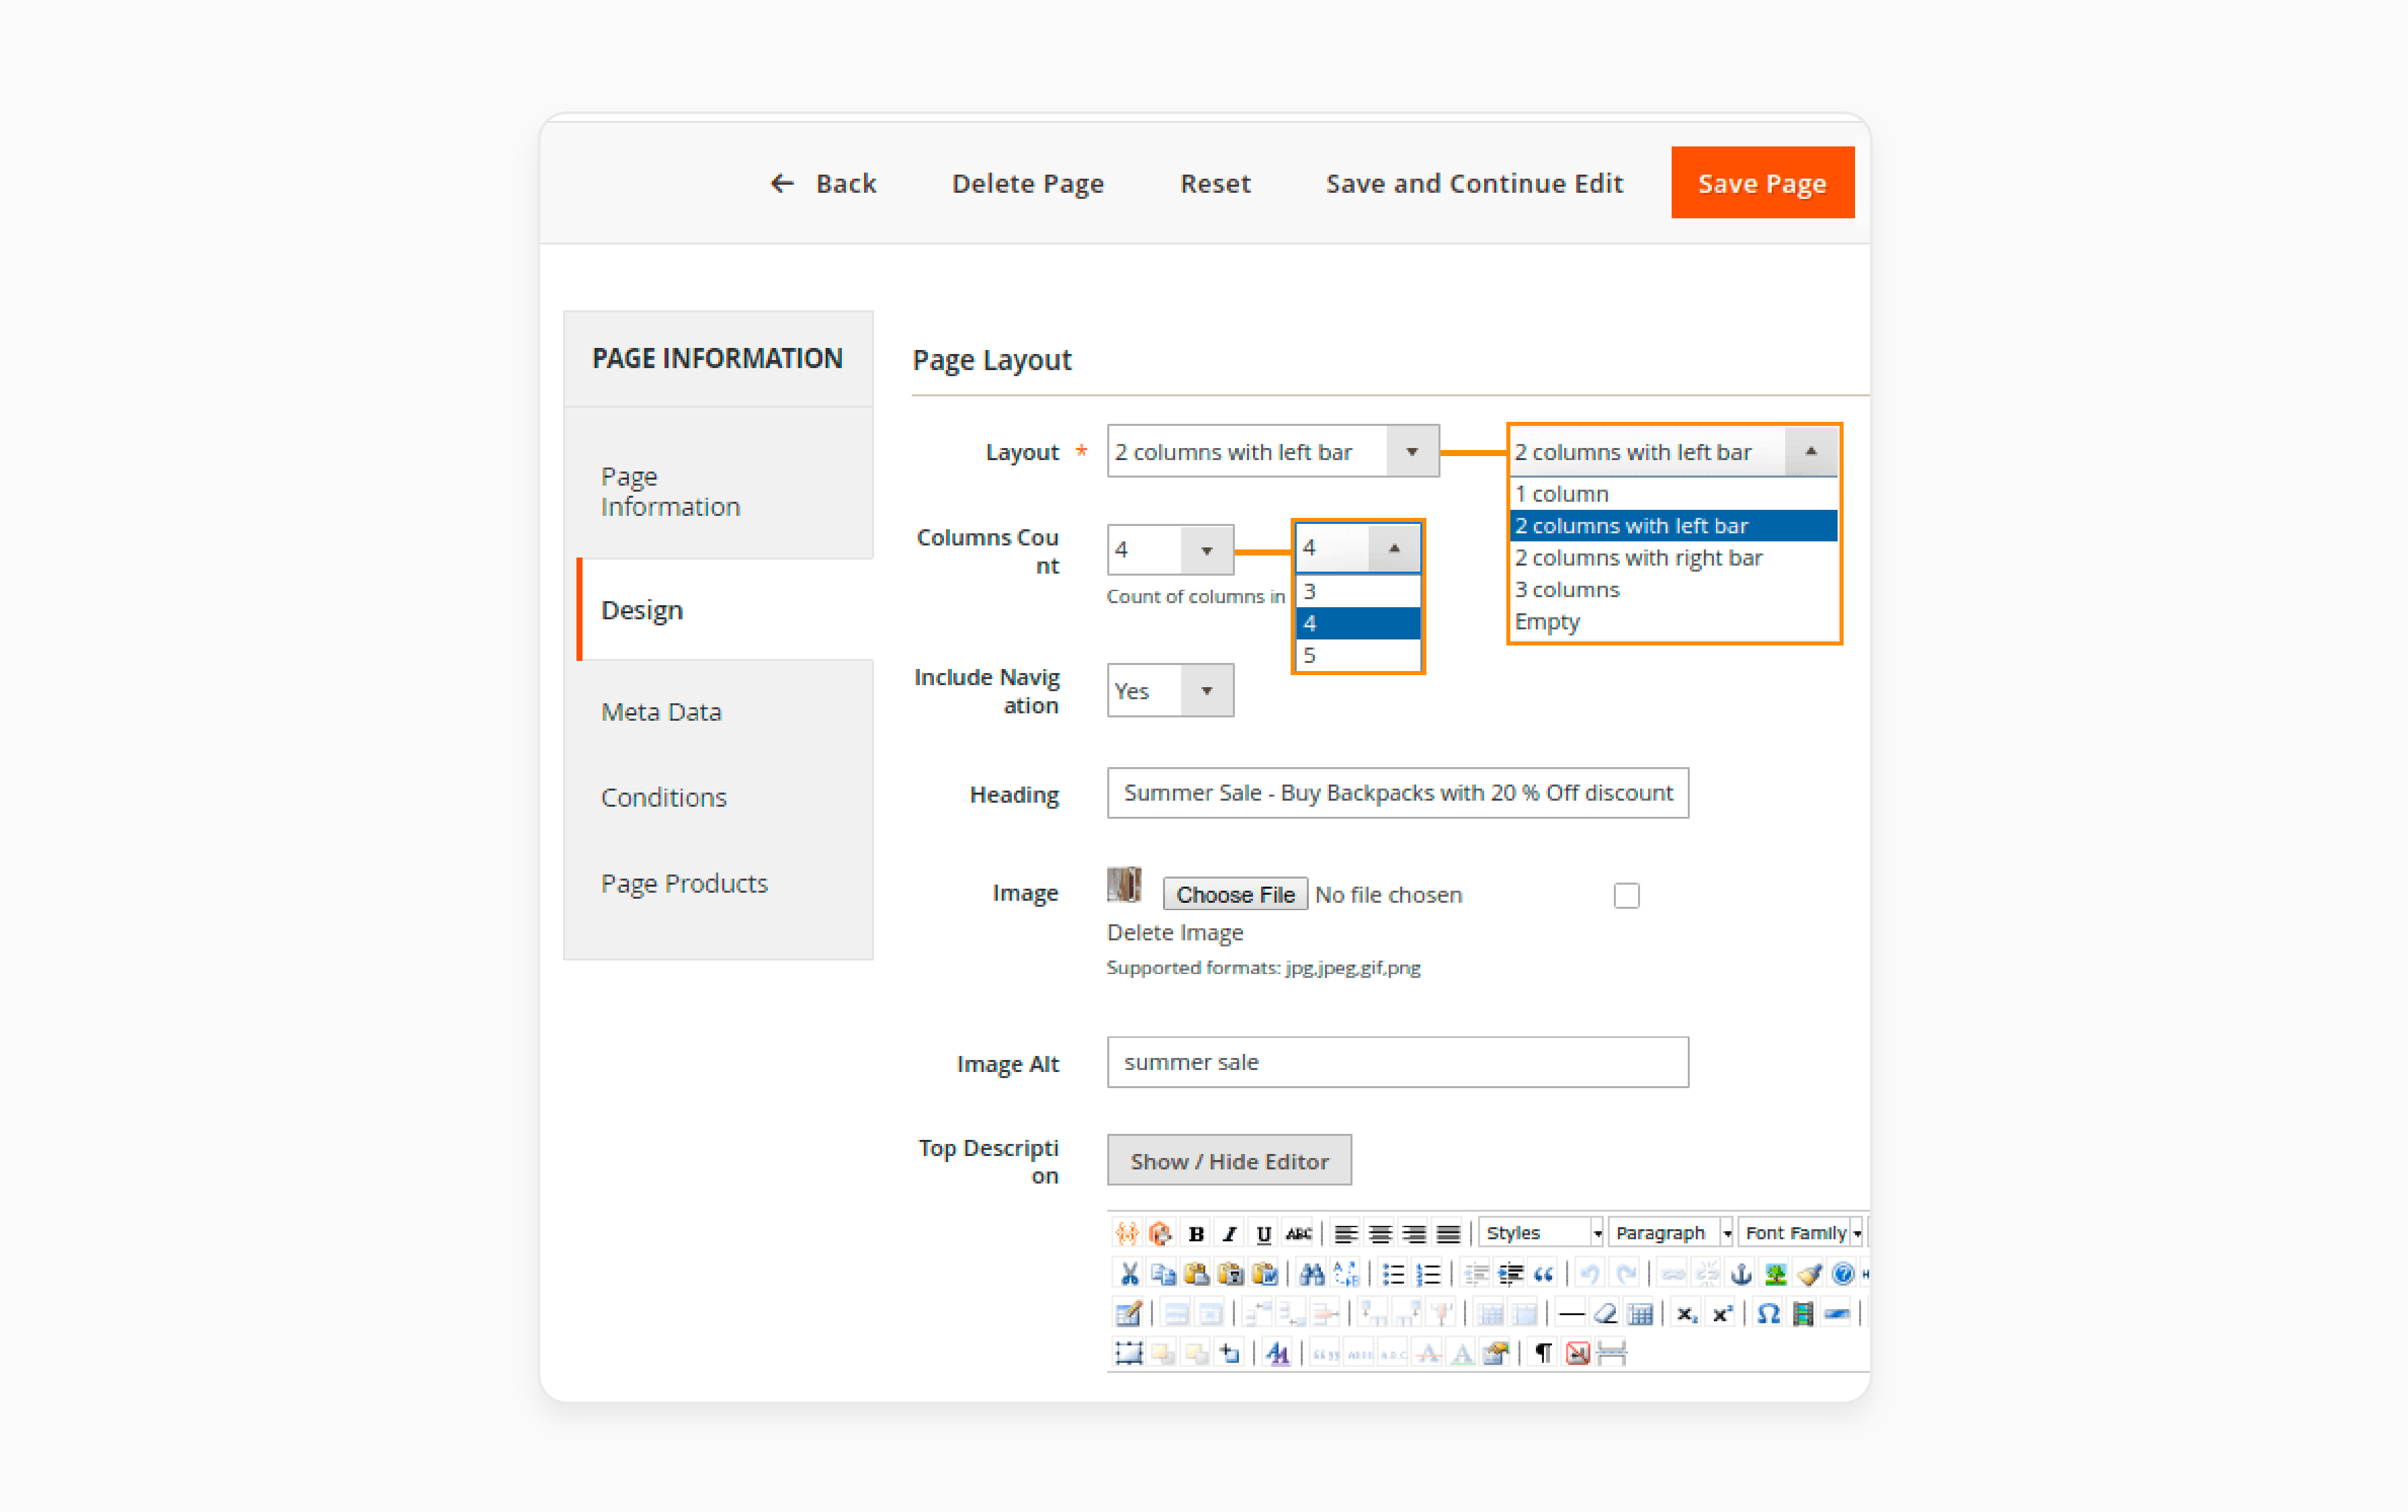Open the Layout dropdown
This screenshot has width=2408, height=1512.
click(x=1272, y=451)
